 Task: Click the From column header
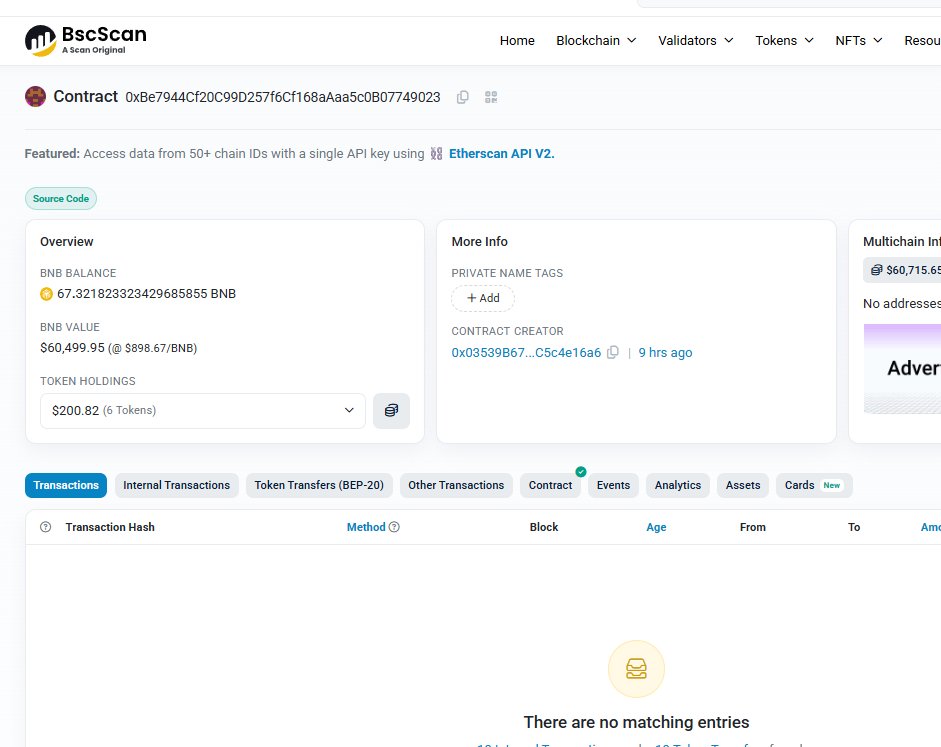point(753,527)
